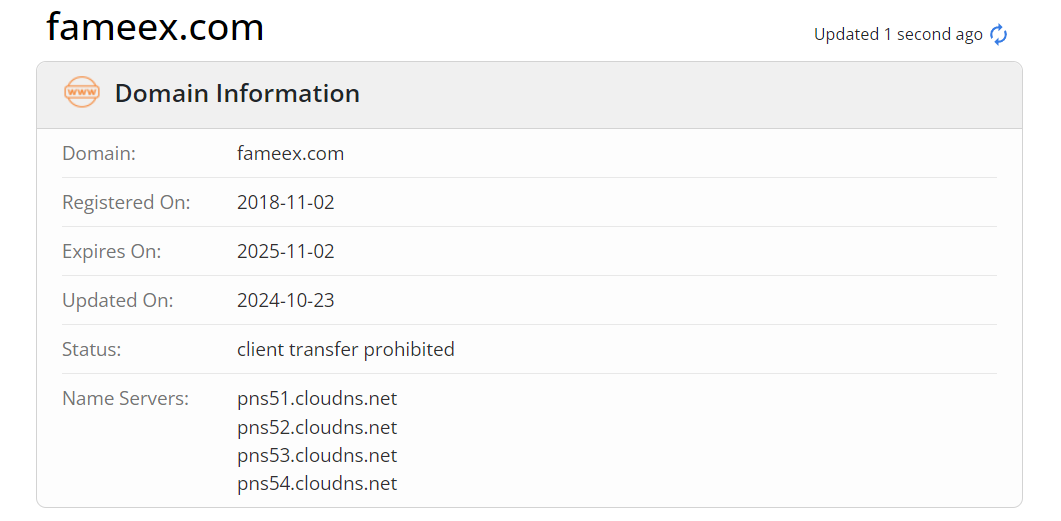The image size is (1061, 521).
Task: Click the updated date 2024-10-23
Action: (x=285, y=301)
